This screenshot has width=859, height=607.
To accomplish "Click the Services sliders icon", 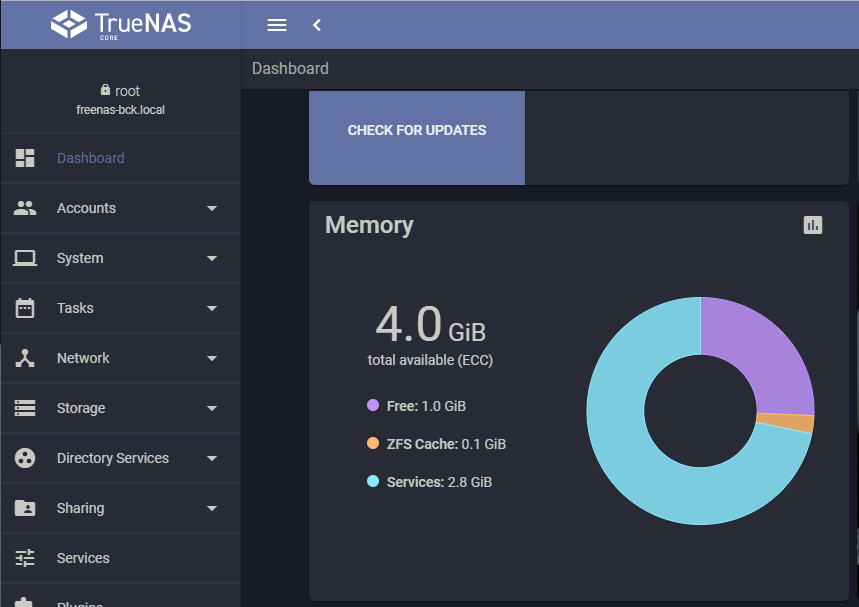I will point(25,558).
